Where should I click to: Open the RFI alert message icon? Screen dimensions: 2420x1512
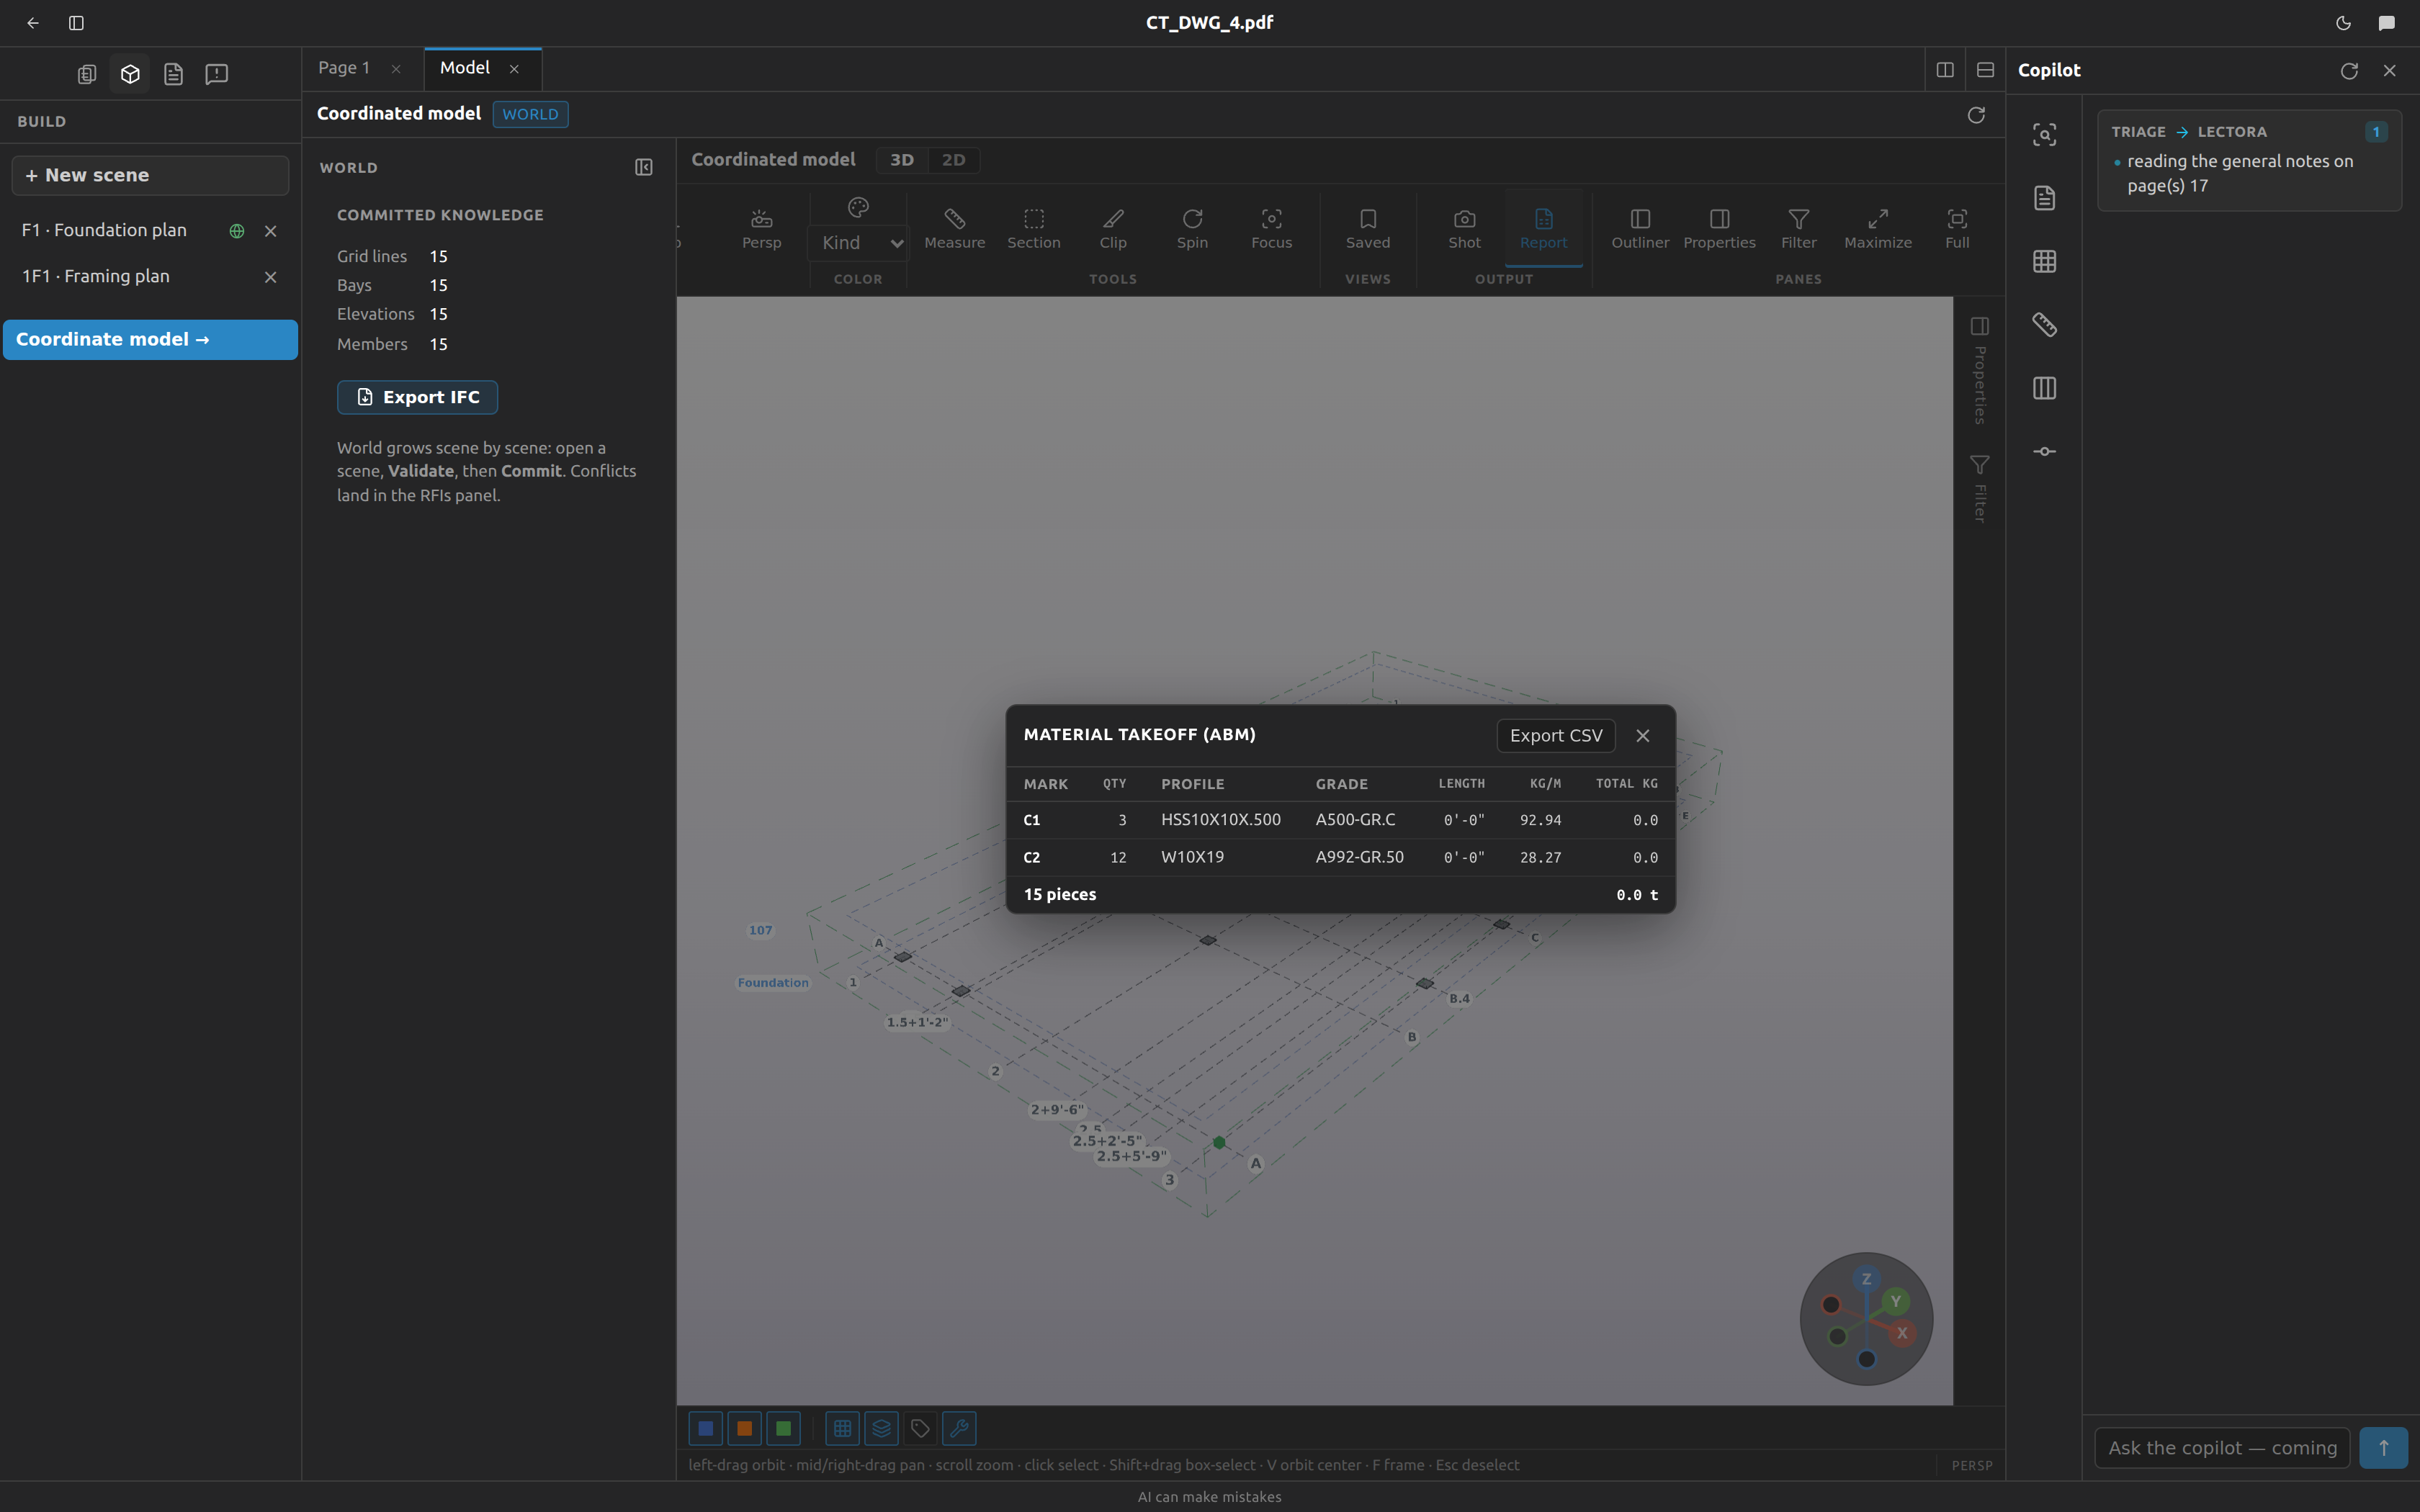(217, 74)
